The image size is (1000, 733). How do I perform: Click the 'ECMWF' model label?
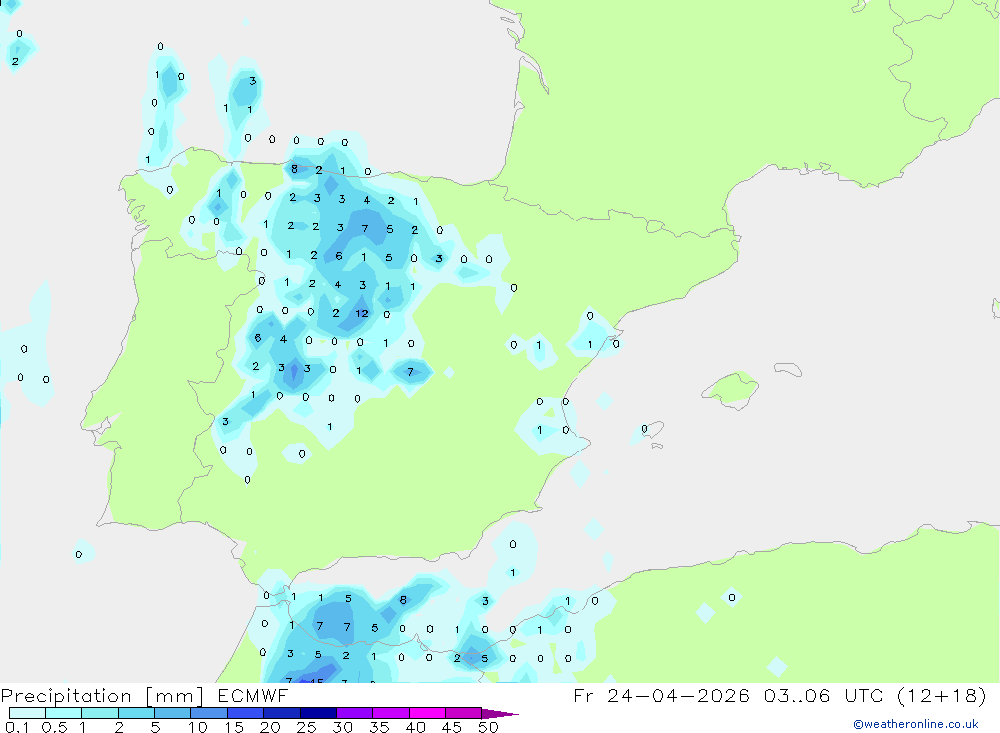pyautogui.click(x=253, y=695)
